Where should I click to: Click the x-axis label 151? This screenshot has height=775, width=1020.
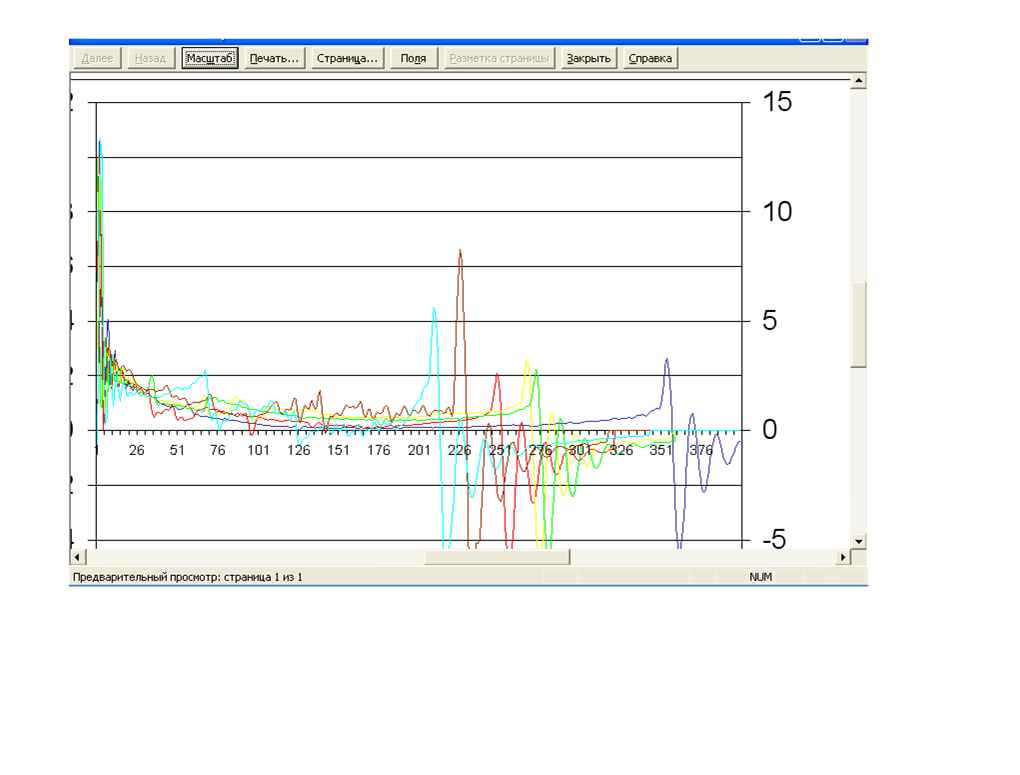[338, 450]
